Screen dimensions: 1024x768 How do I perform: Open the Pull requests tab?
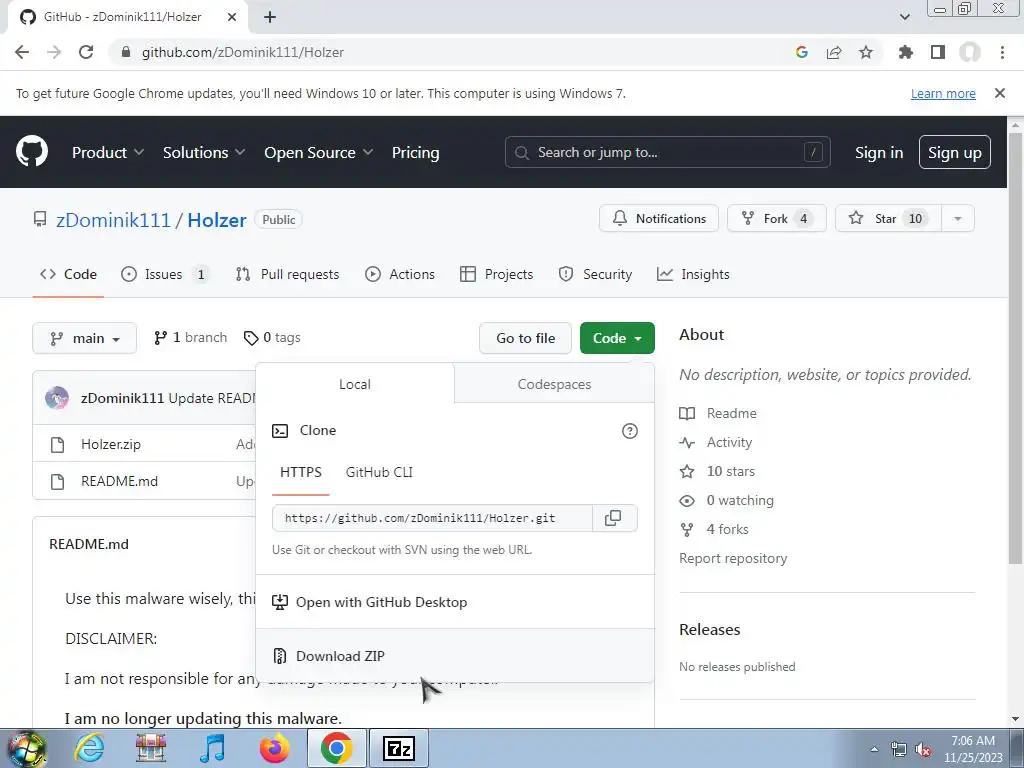tap(287, 274)
